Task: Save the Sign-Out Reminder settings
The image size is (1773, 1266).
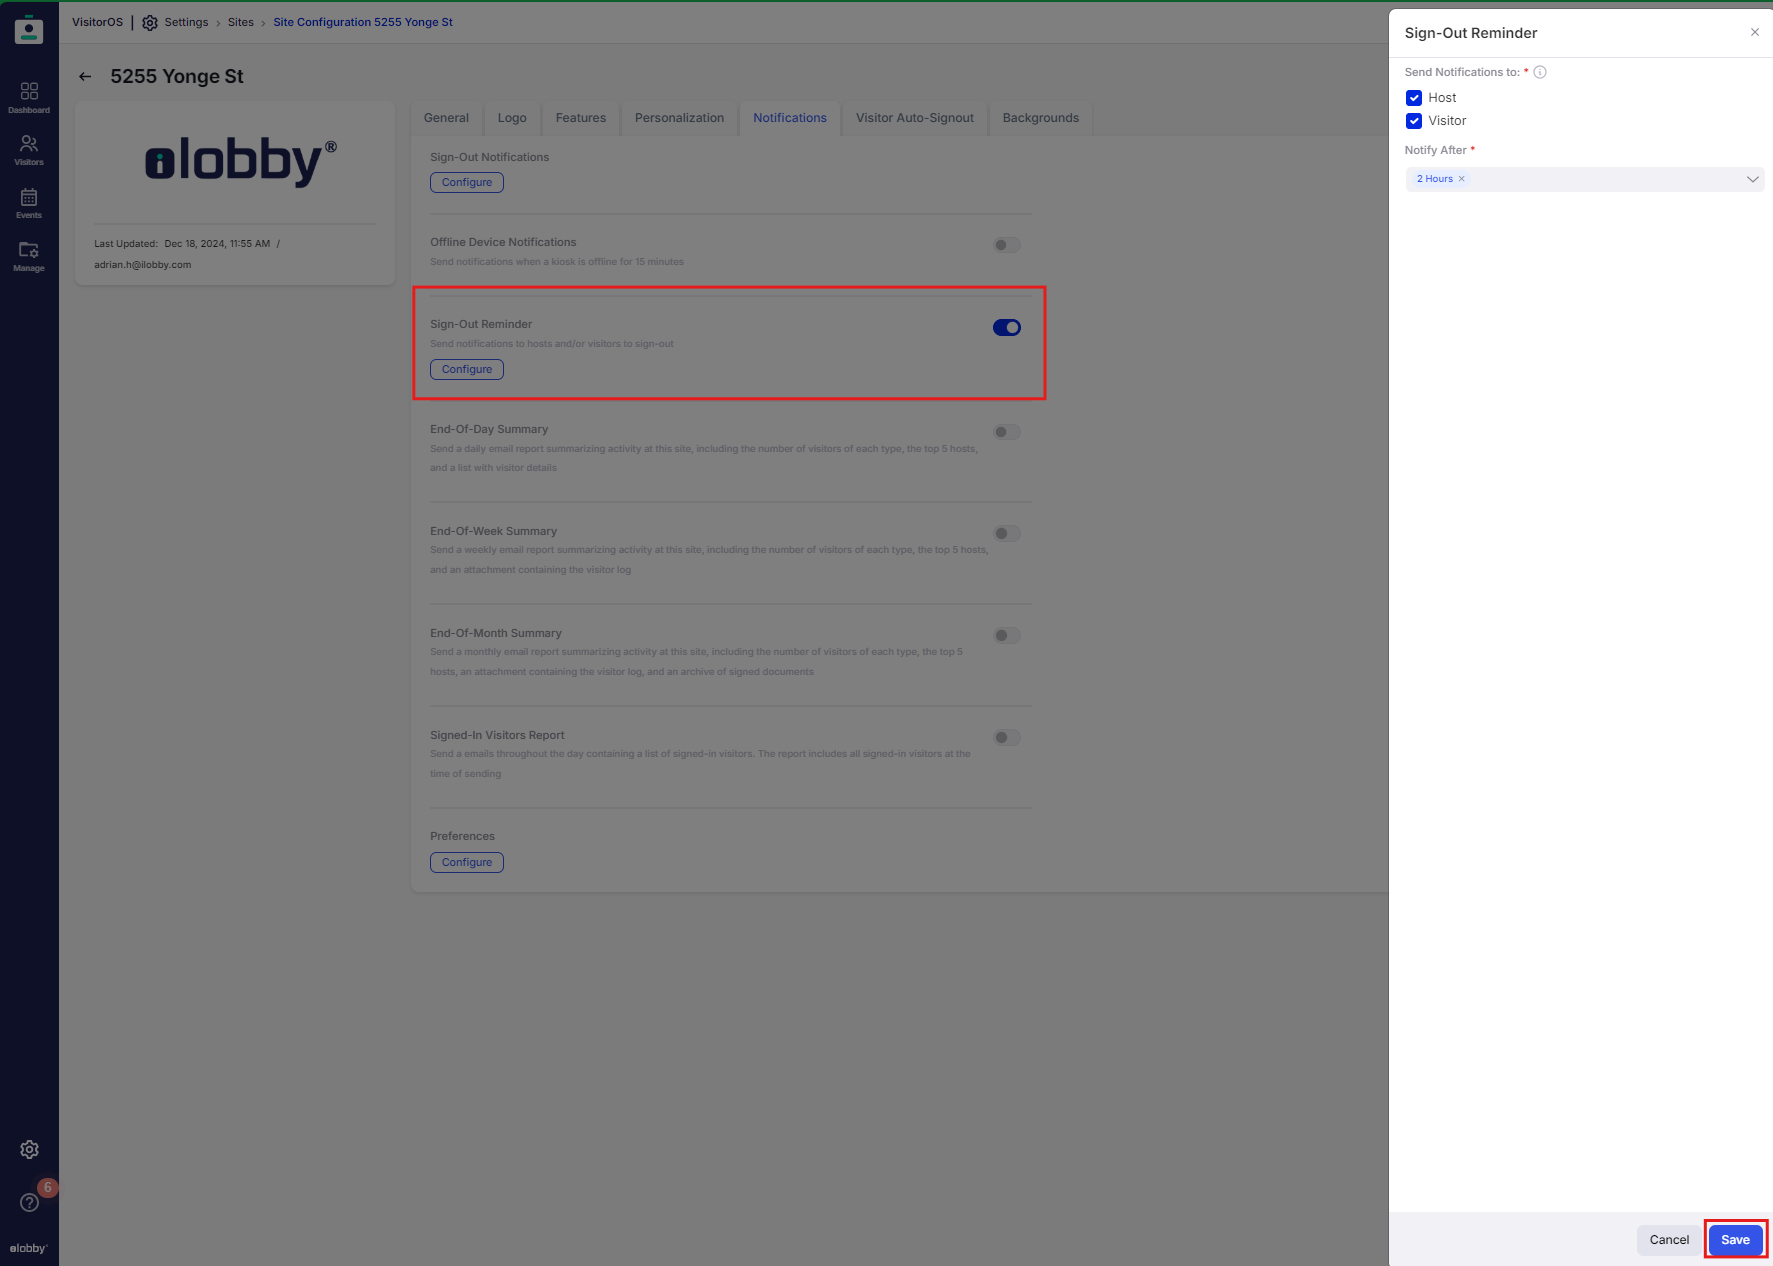Action: tap(1735, 1240)
